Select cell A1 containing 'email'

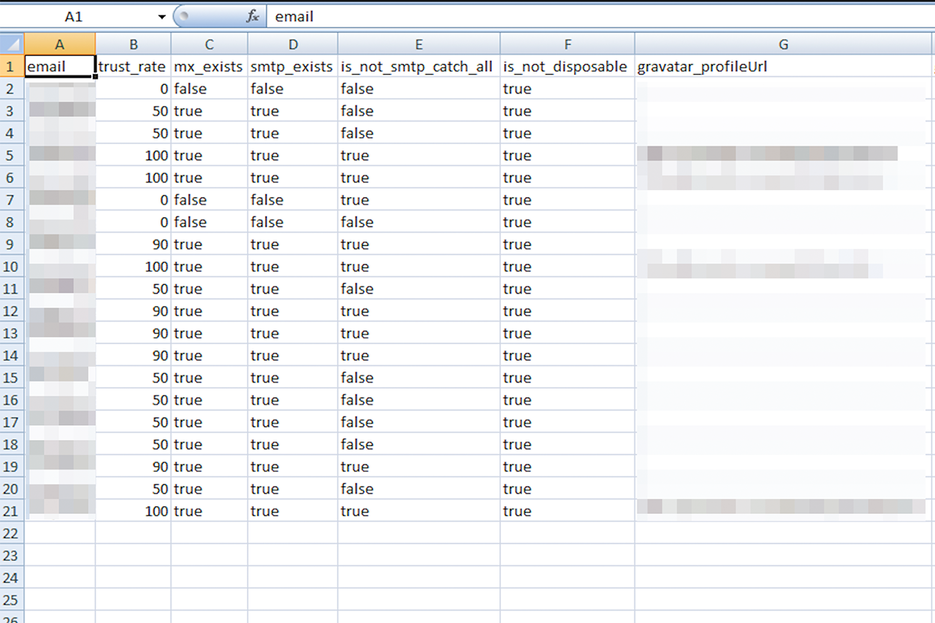[59, 66]
